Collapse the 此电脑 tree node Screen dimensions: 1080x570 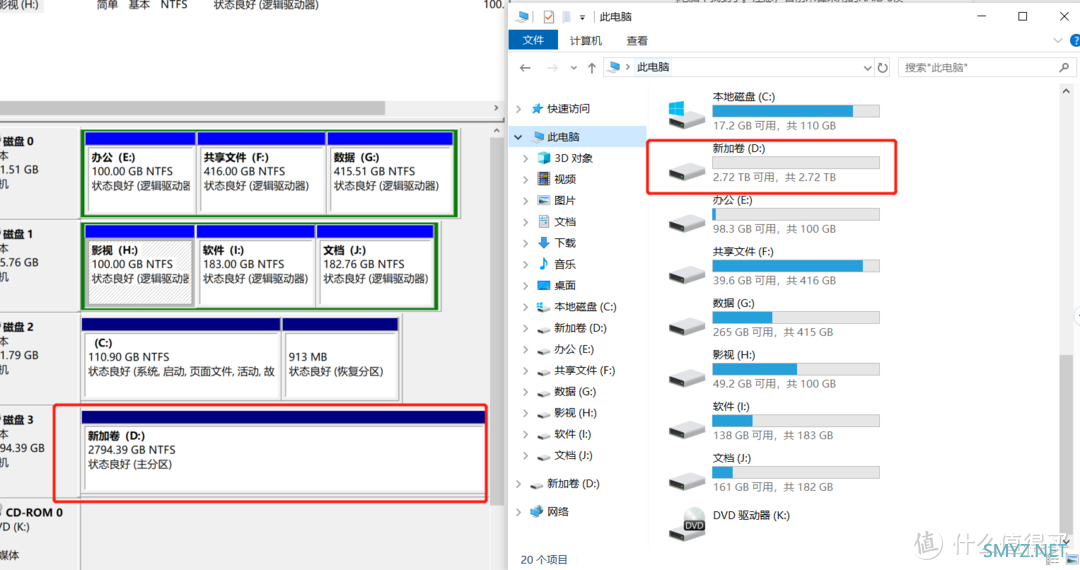coord(518,137)
